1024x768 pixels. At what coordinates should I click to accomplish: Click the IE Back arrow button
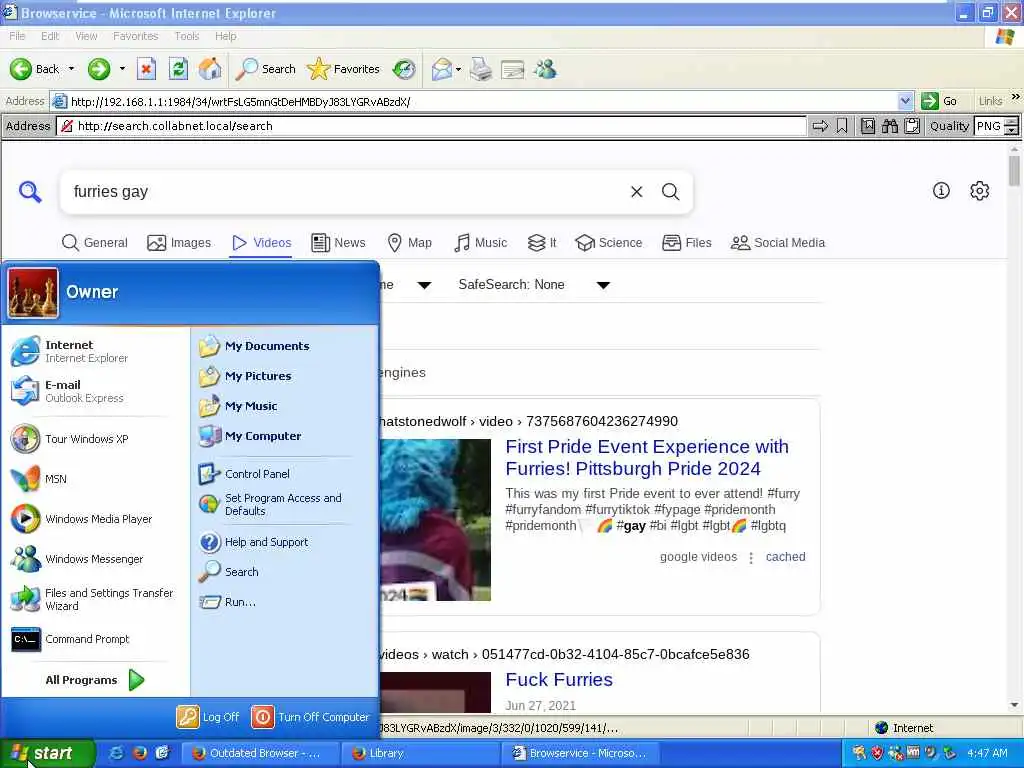pyautogui.click(x=35, y=69)
